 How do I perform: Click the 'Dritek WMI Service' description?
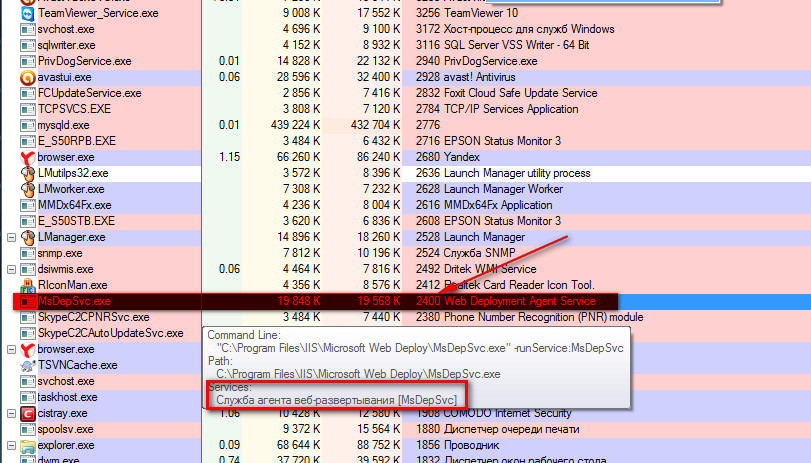point(490,270)
